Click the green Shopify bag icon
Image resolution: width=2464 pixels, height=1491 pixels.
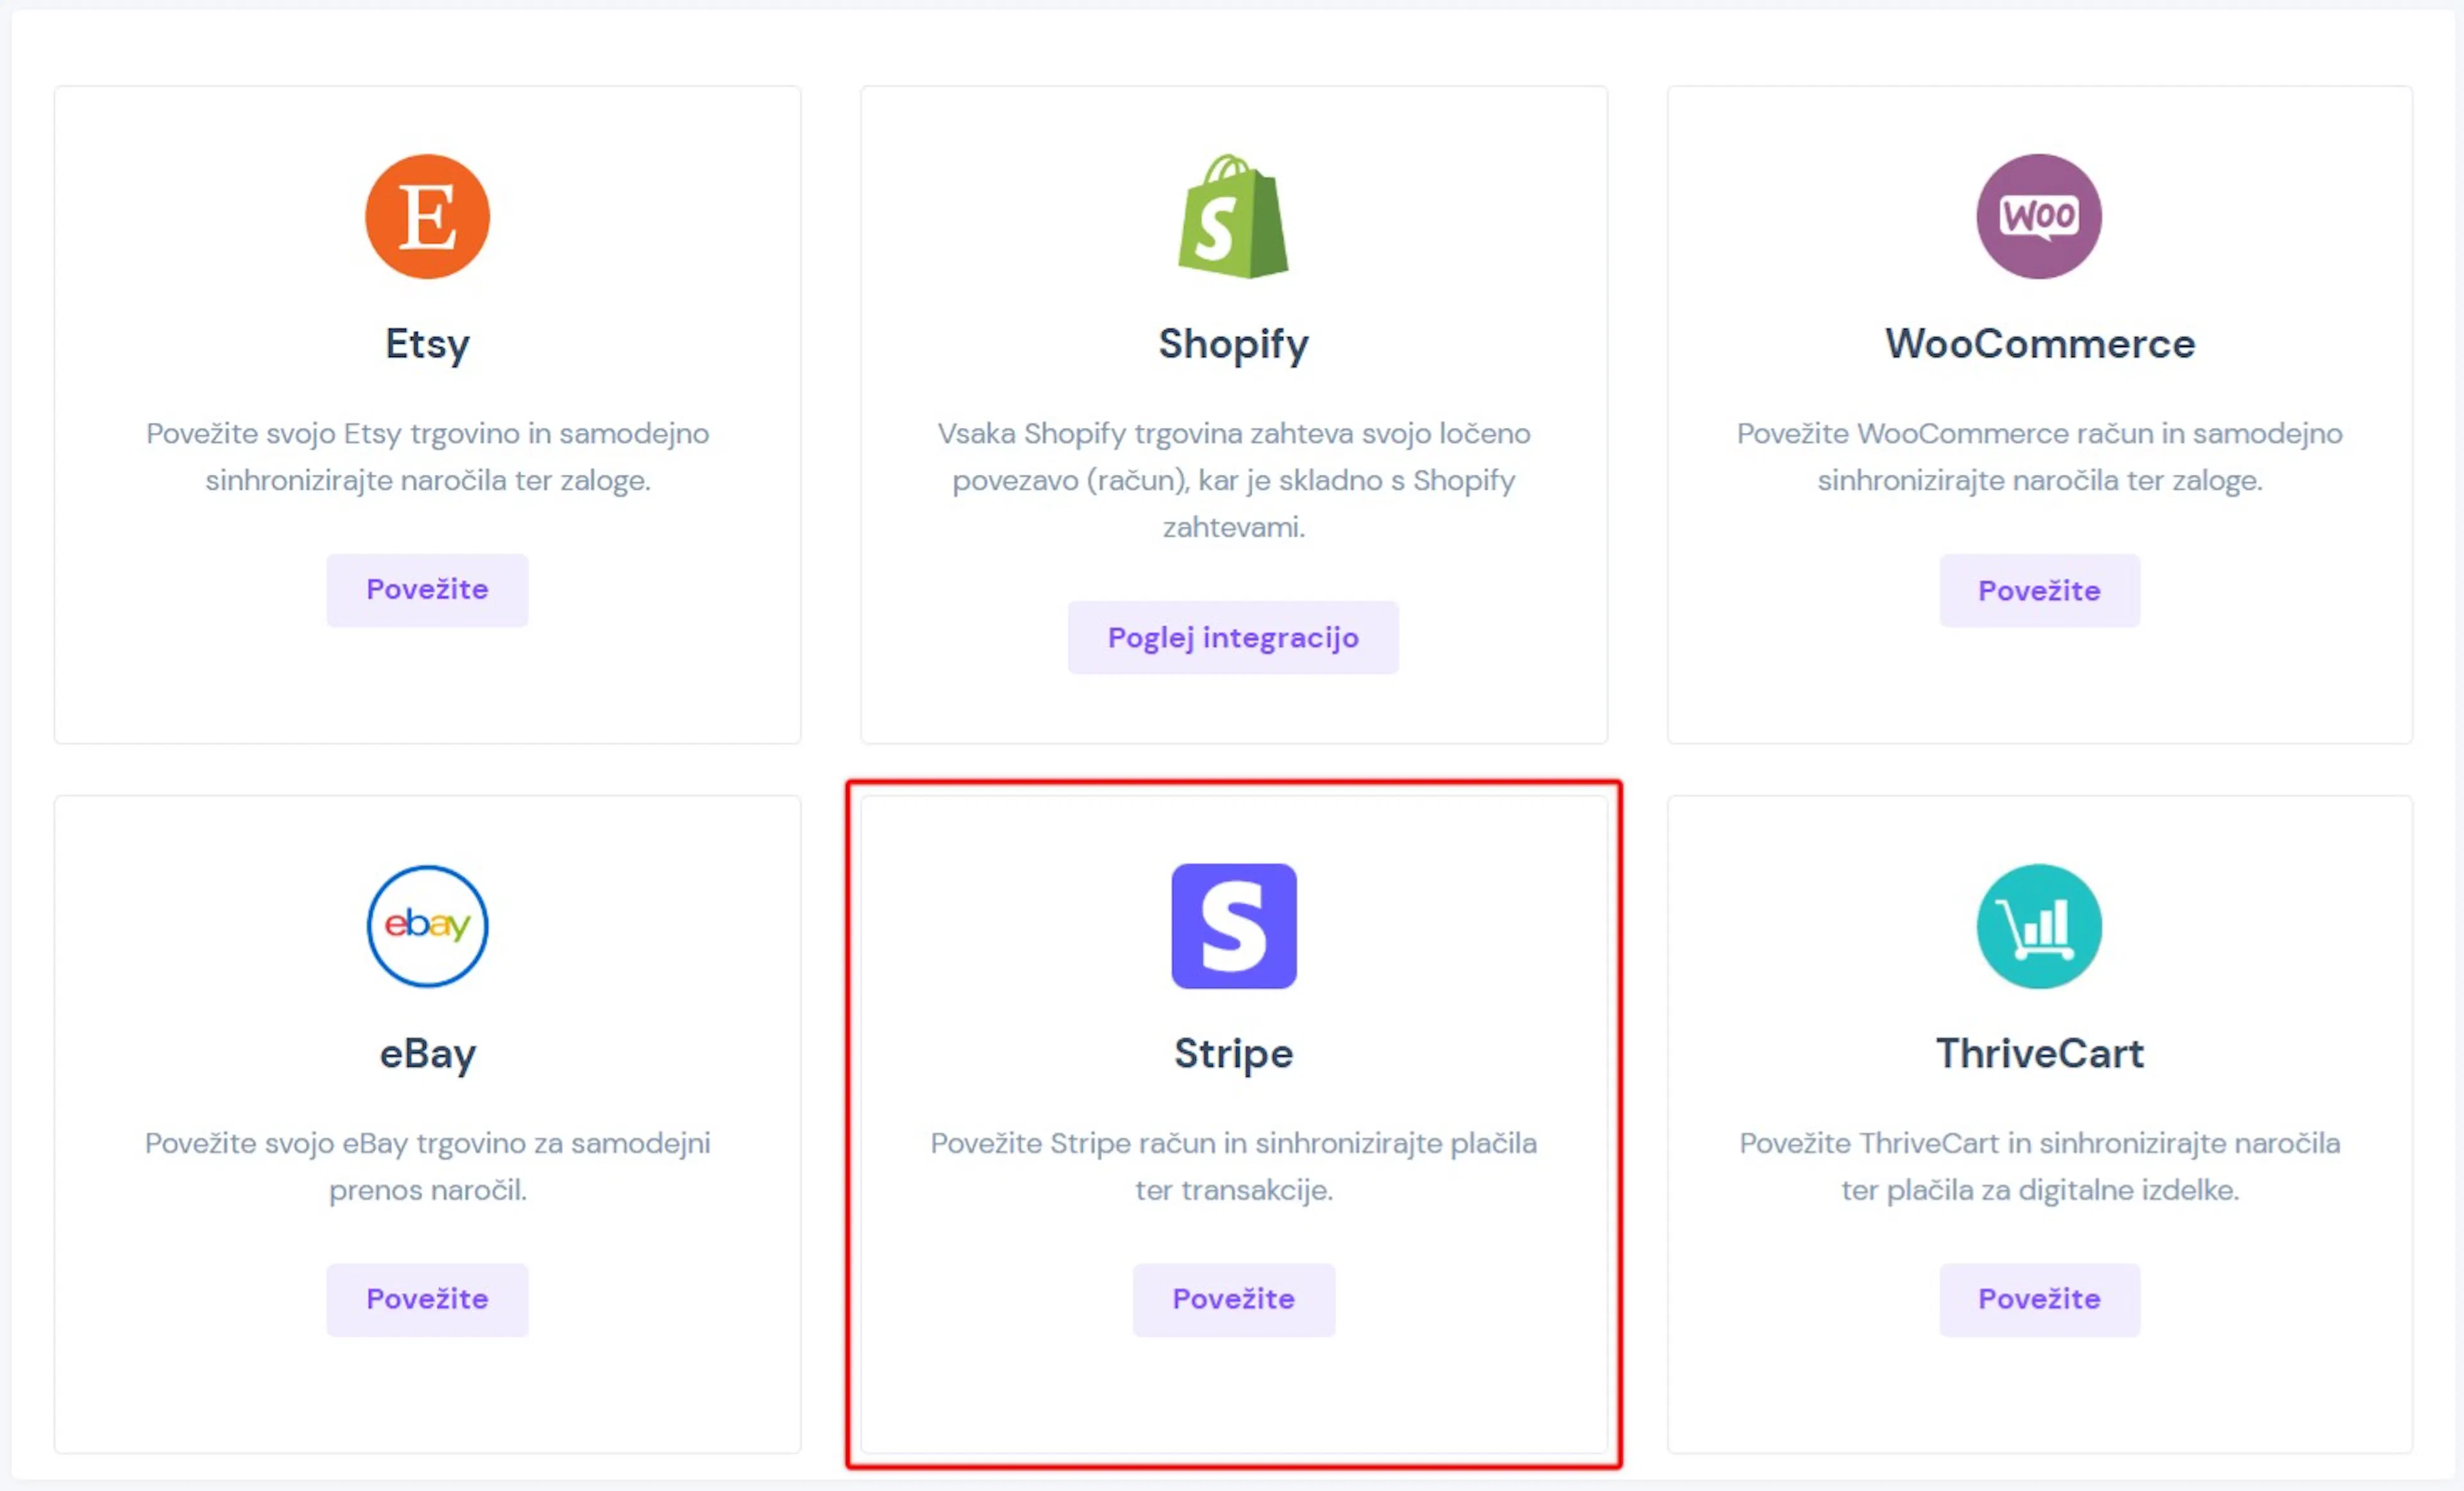click(x=1233, y=216)
